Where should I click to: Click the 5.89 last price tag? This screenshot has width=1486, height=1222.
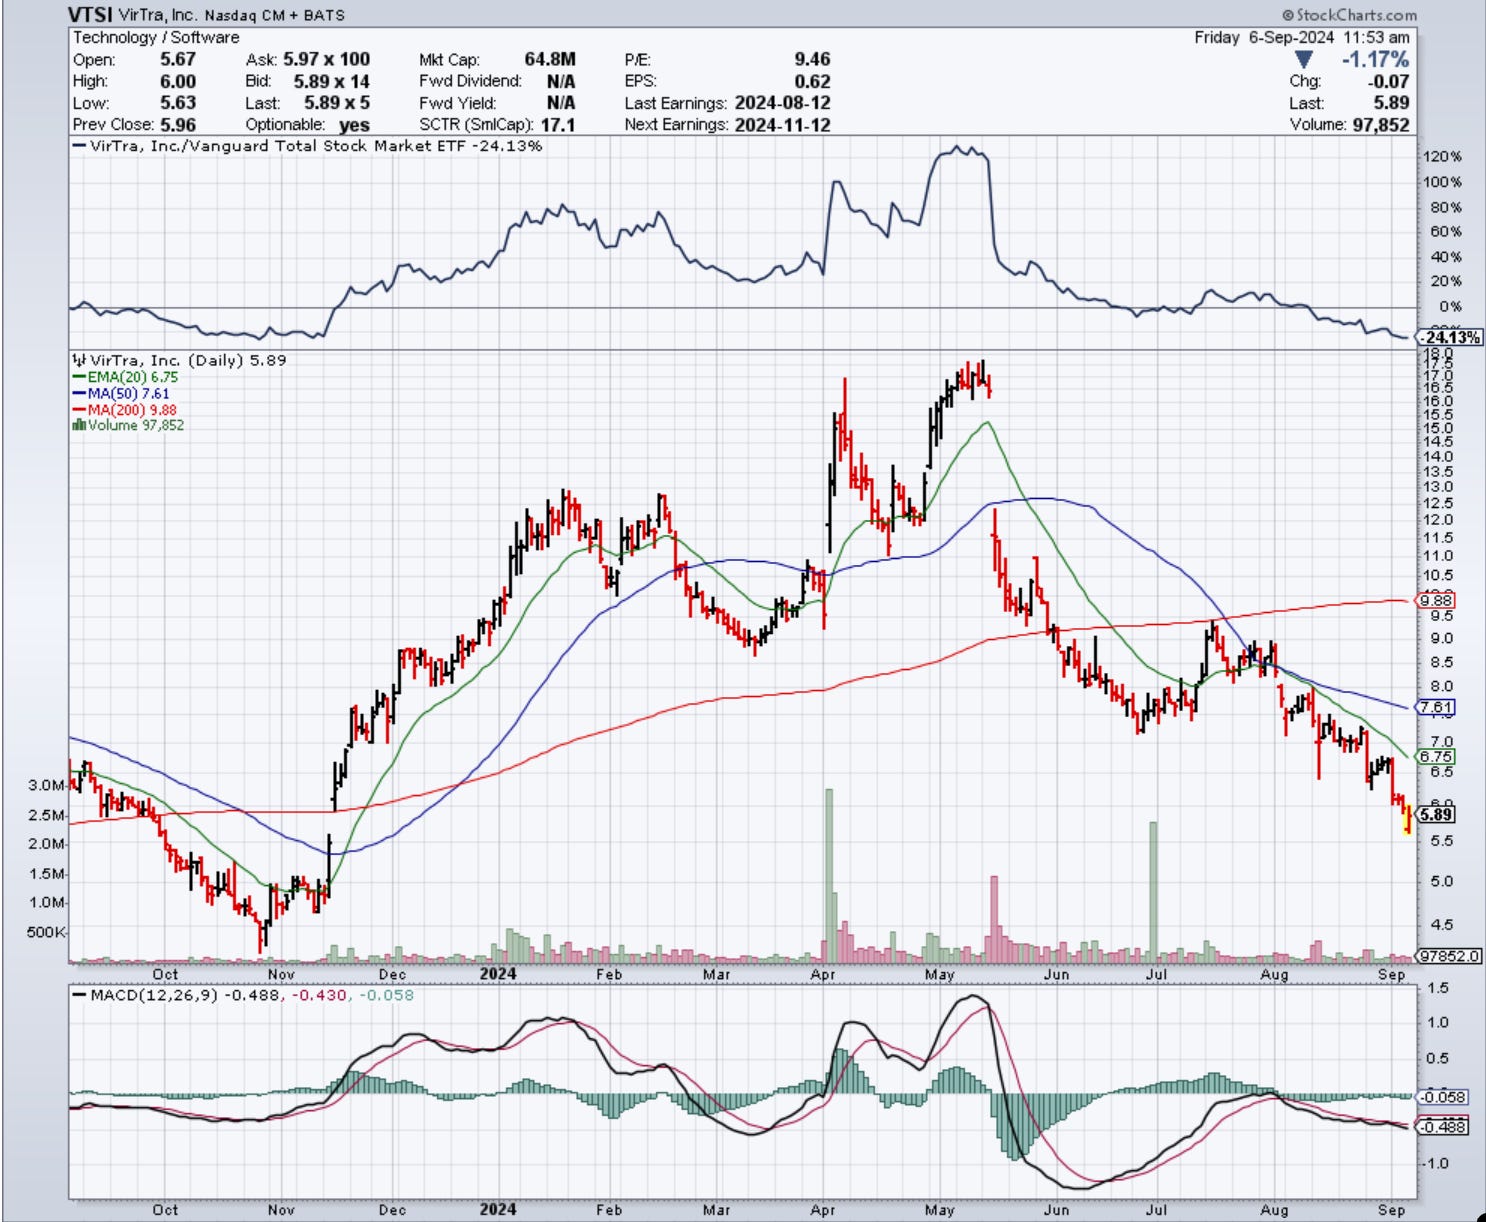pos(1436,814)
